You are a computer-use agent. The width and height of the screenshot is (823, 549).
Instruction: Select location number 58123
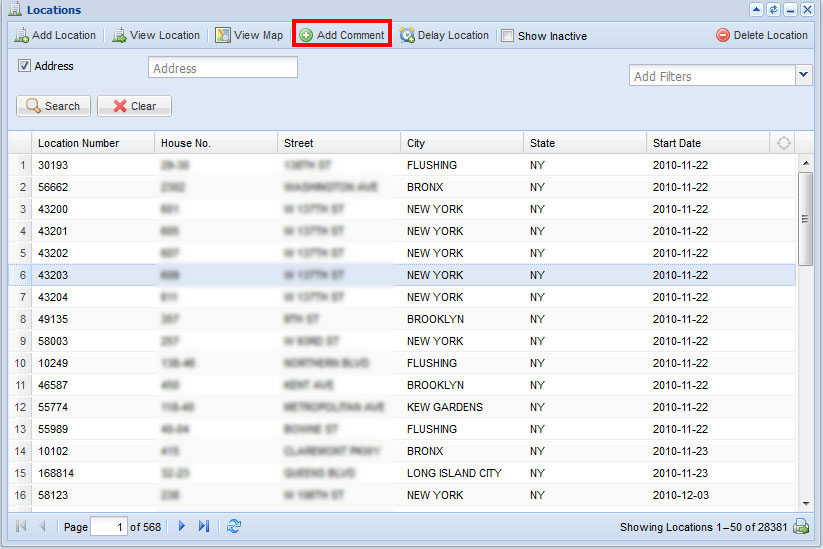53,495
